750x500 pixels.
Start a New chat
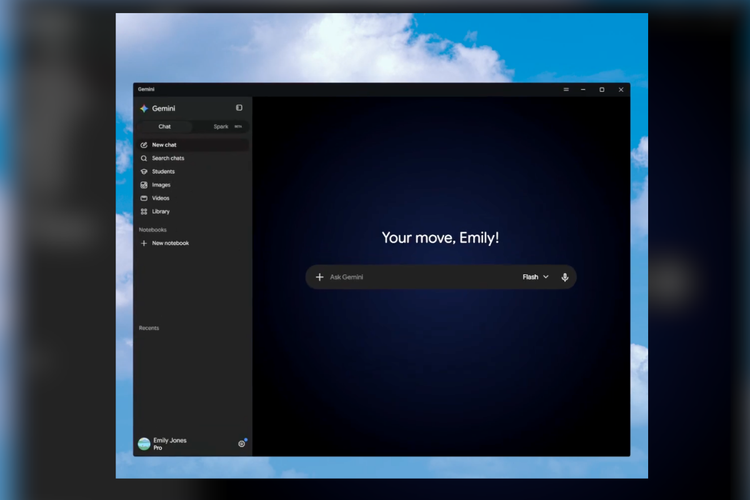pyautogui.click(x=193, y=145)
